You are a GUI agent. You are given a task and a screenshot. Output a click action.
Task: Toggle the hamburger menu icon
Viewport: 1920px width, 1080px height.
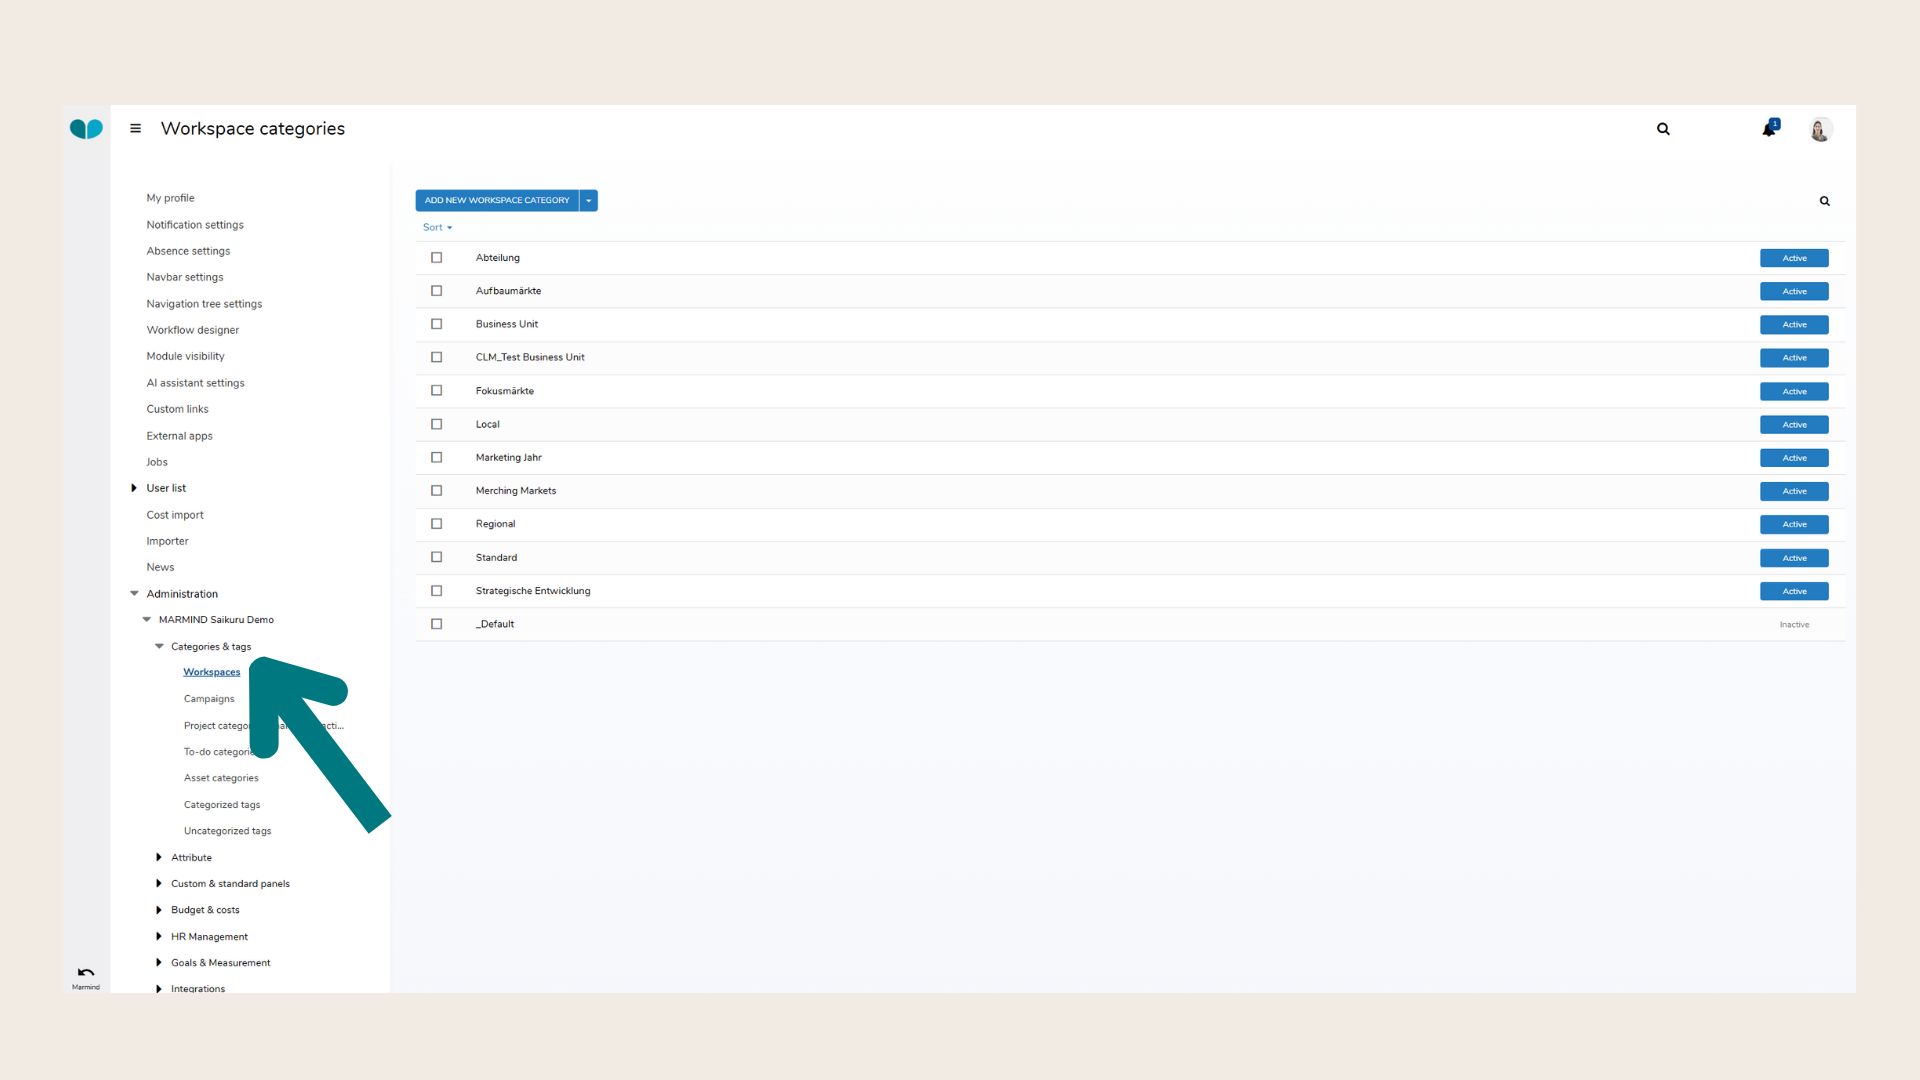pos(136,129)
